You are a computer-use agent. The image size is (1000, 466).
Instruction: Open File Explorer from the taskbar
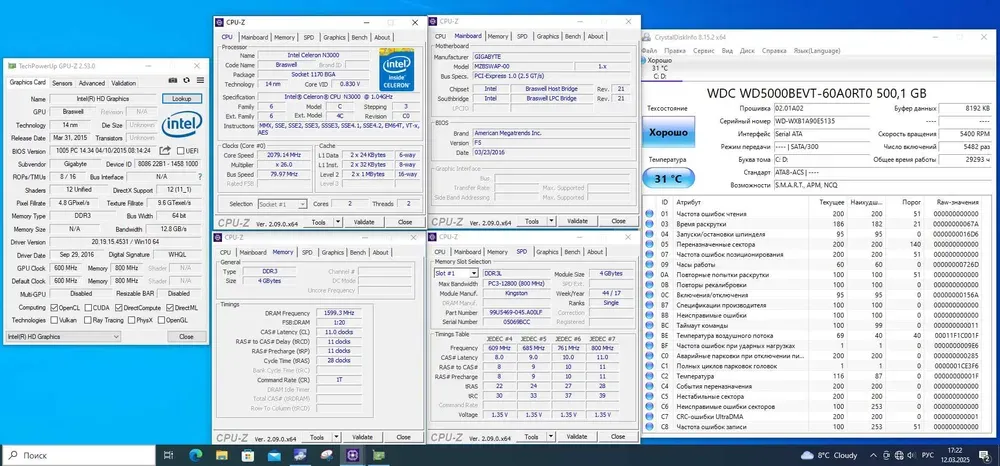(221, 455)
